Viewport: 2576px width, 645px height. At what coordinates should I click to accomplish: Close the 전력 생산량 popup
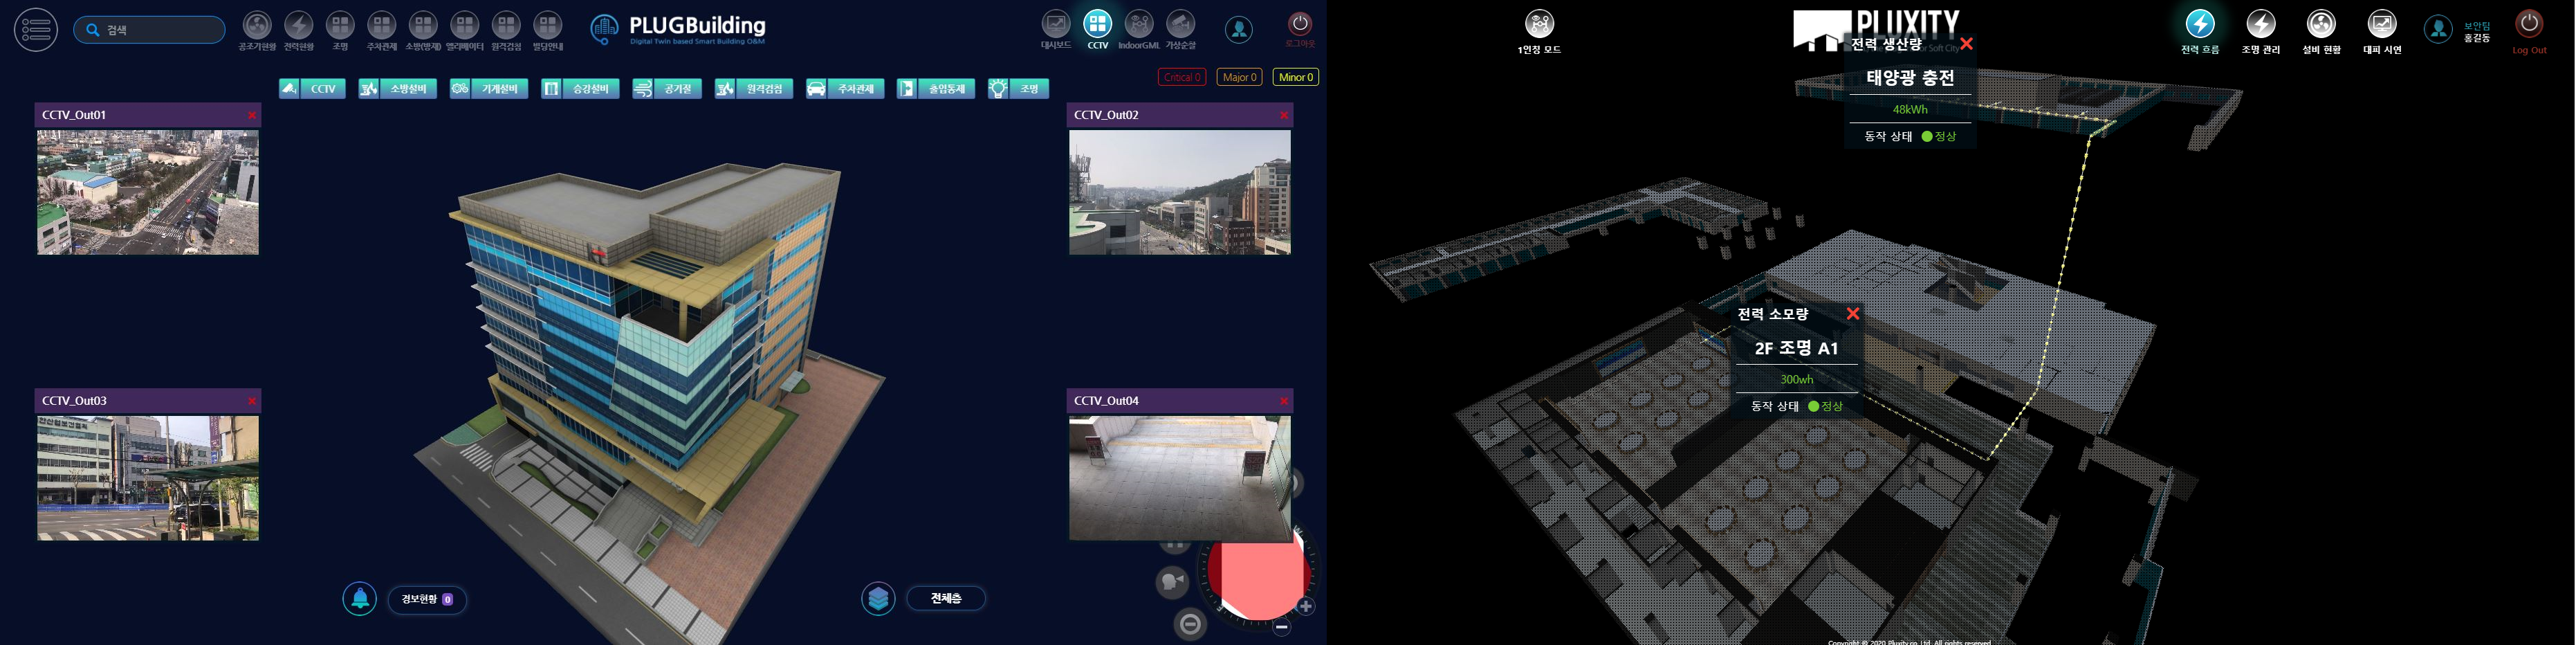tap(1966, 44)
